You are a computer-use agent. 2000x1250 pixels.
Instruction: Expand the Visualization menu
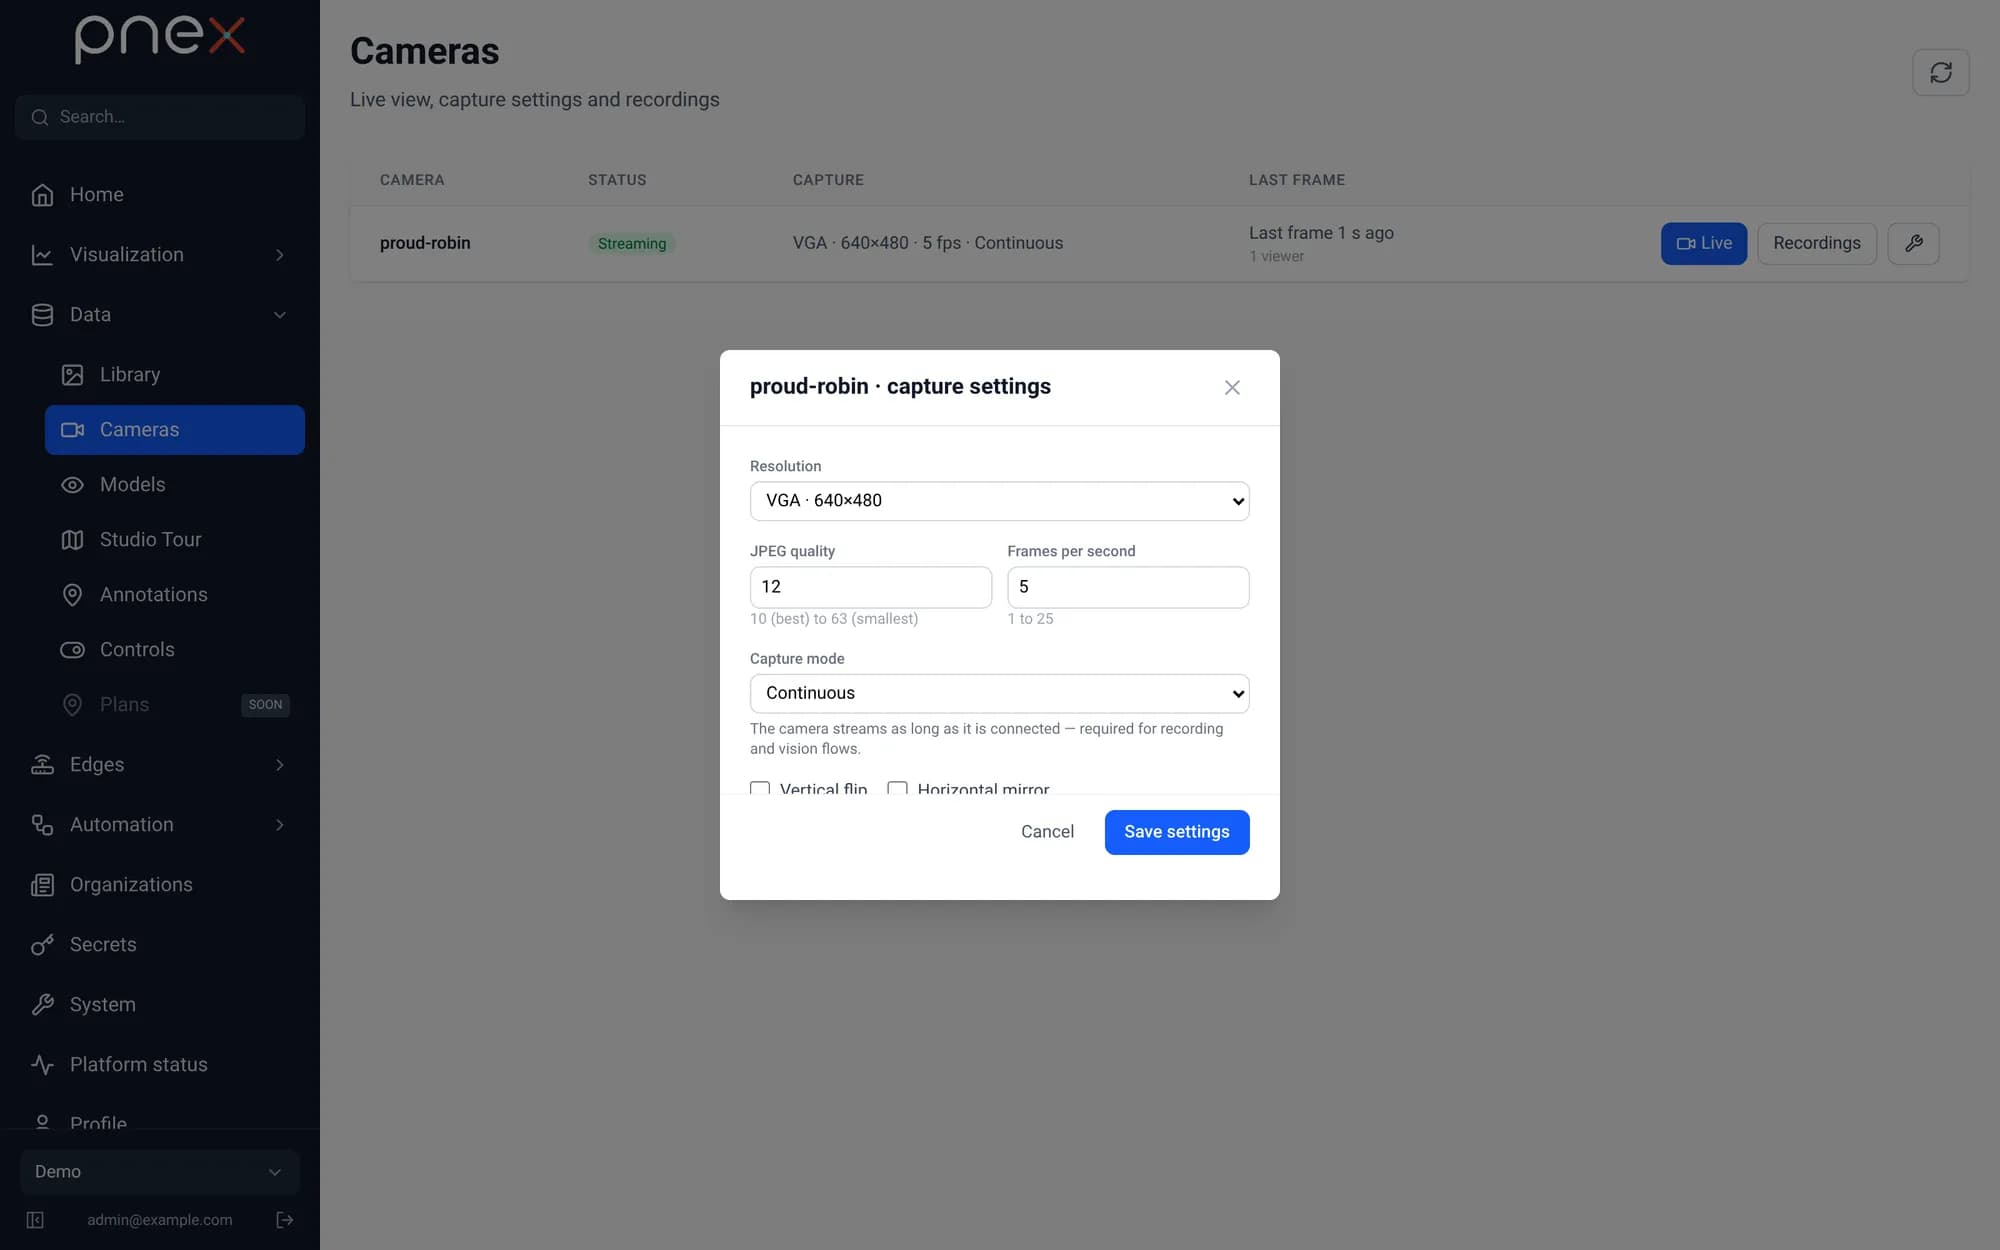click(160, 255)
